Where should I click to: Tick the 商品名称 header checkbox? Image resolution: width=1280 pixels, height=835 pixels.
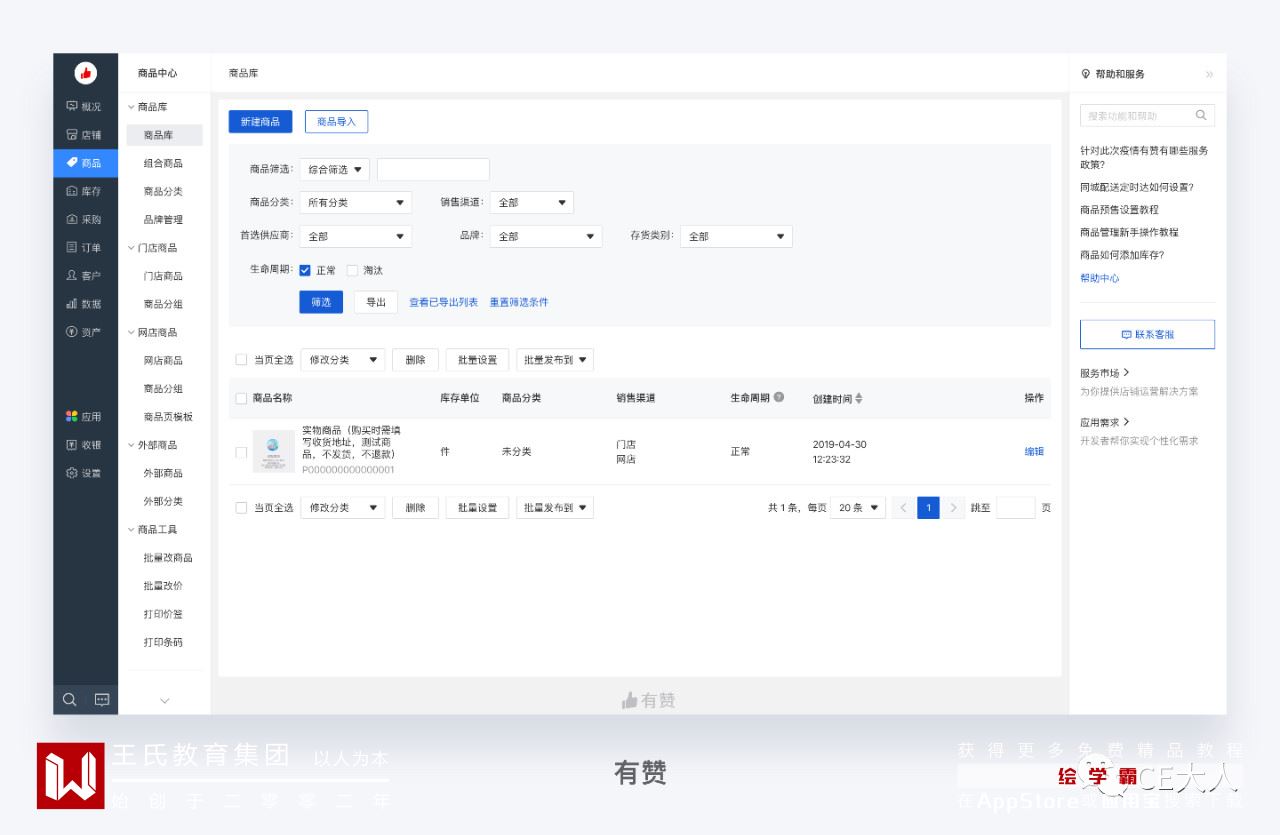click(240, 398)
